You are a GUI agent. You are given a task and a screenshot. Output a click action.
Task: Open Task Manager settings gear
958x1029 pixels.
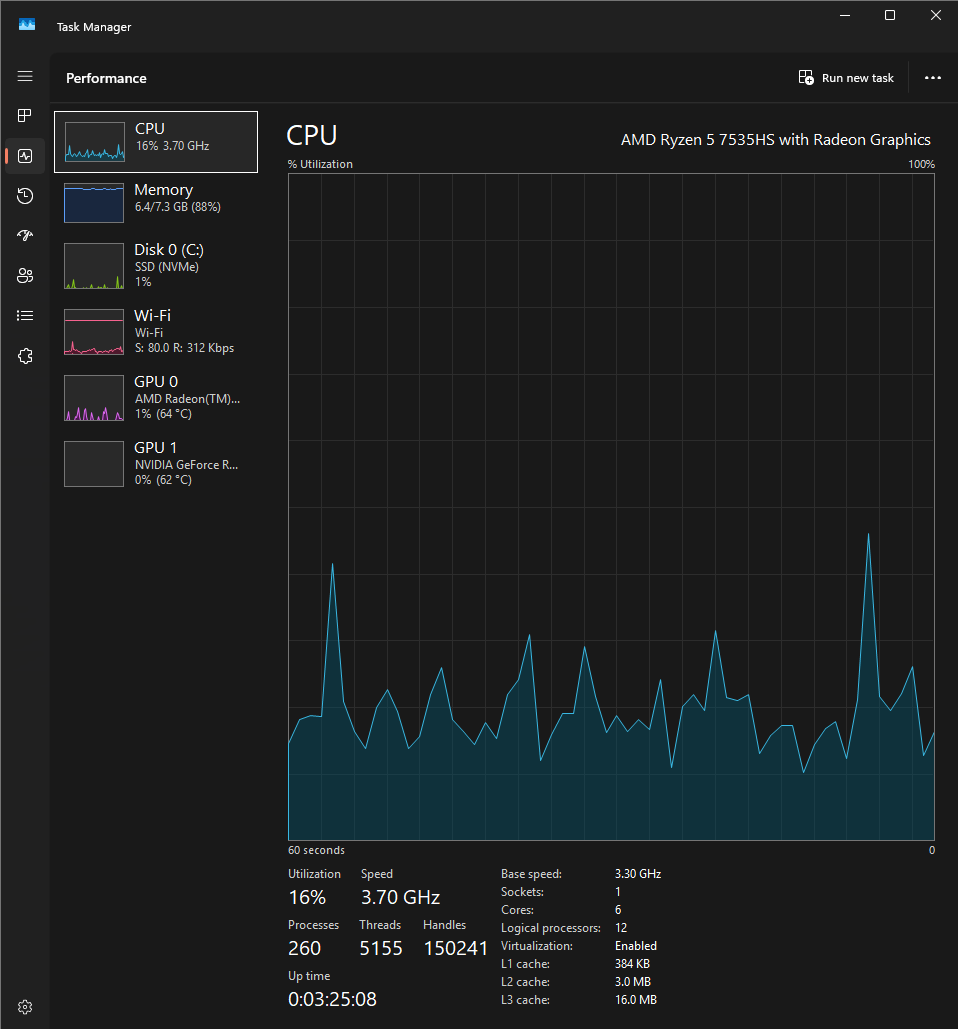click(25, 1006)
